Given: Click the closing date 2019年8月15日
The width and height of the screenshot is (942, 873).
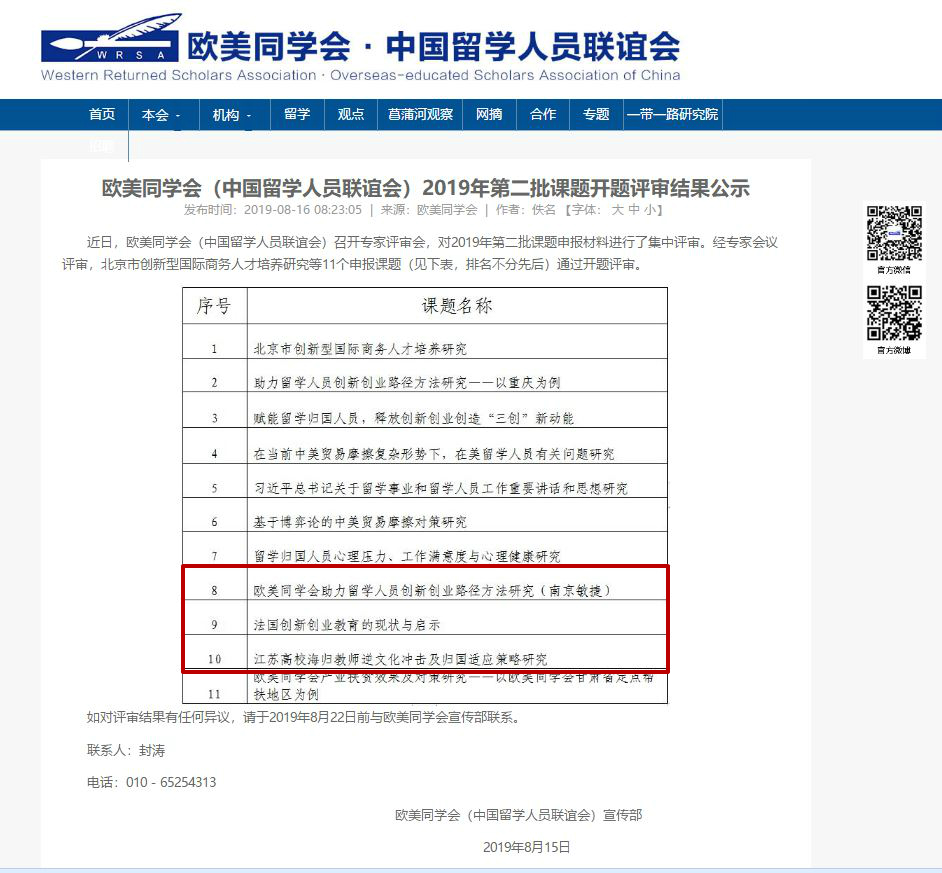Looking at the screenshot, I should click(x=526, y=847).
